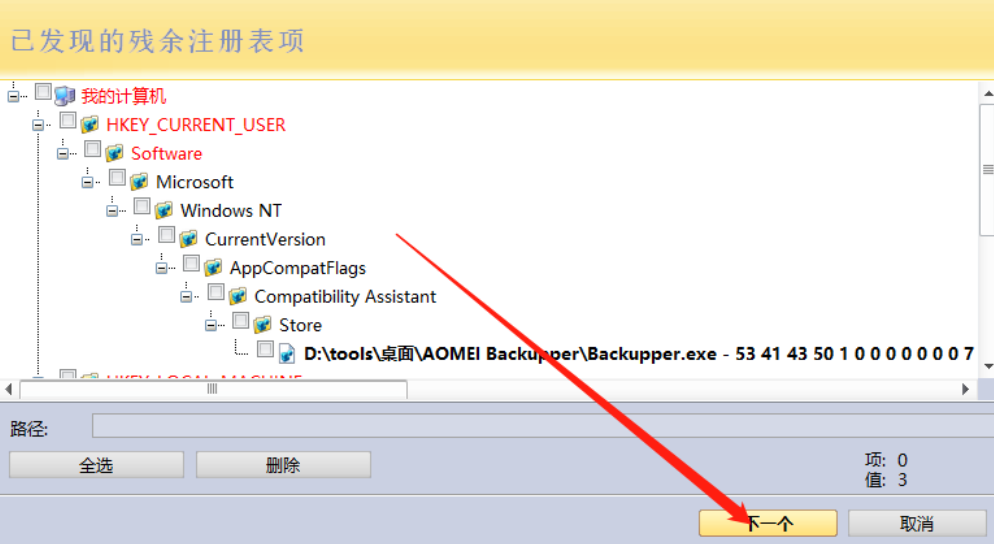Select the HKEY_CURRENT_USER tree label
Image resolution: width=994 pixels, height=544 pixels.
196,125
